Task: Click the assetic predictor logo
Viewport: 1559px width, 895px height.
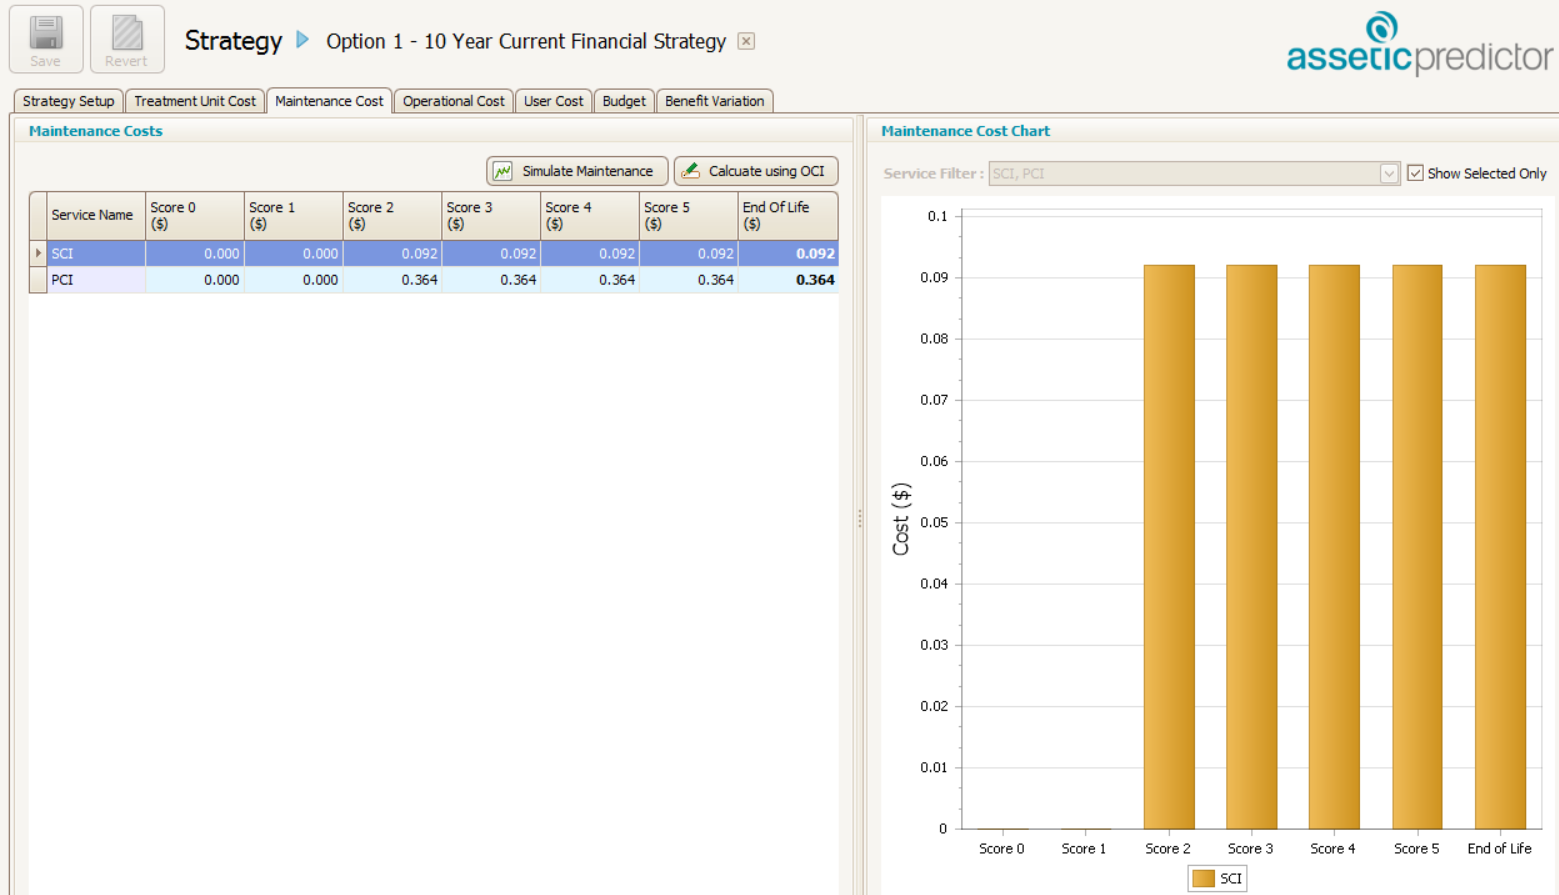Action: 1419,44
